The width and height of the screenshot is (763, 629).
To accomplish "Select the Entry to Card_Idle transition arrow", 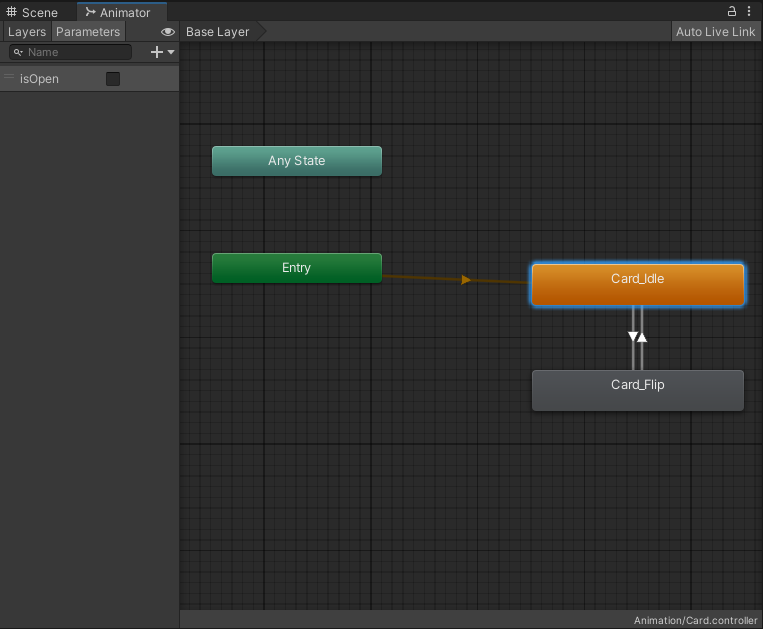I will tap(466, 280).
